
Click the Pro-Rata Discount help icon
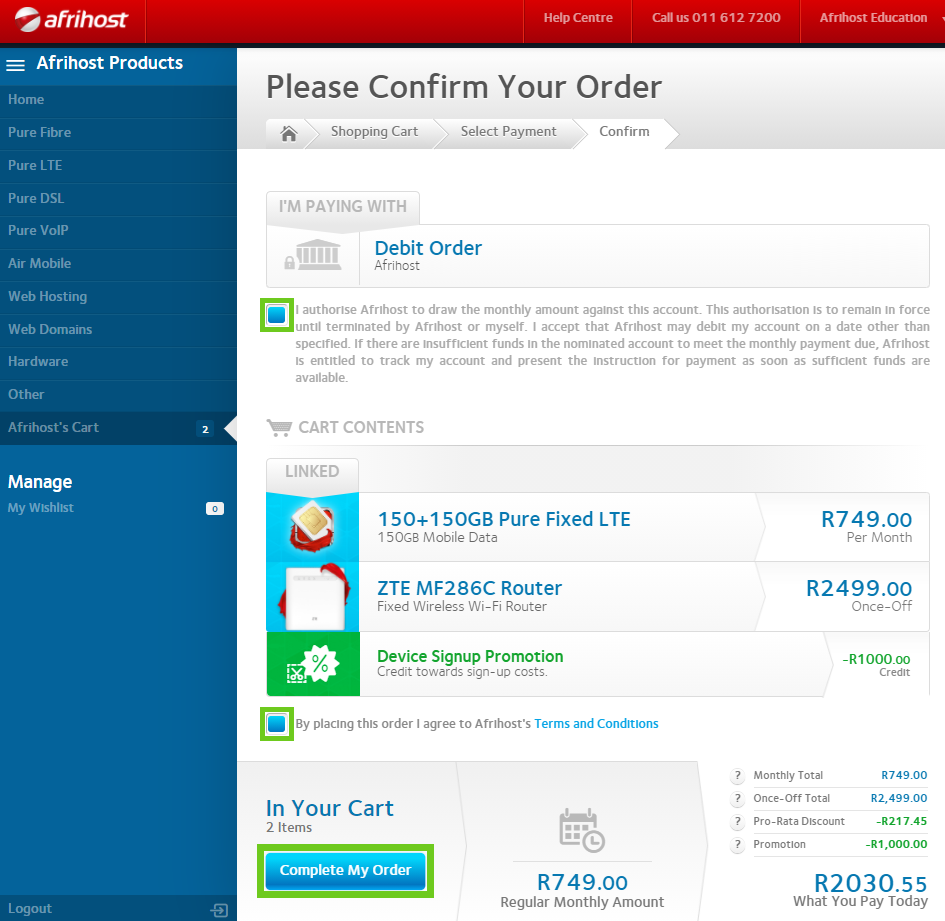(x=738, y=822)
